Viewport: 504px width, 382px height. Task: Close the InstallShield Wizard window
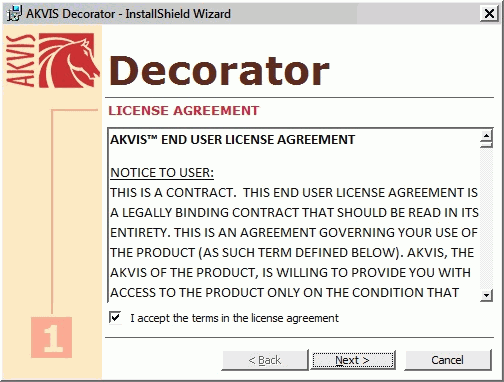(489, 13)
